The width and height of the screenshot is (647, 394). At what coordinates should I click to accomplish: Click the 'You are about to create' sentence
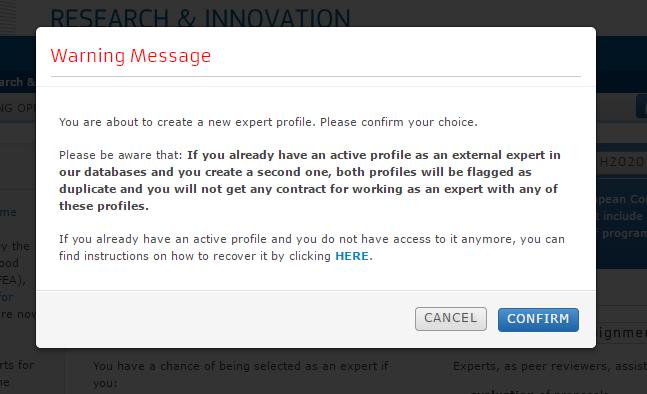pyautogui.click(x=268, y=122)
